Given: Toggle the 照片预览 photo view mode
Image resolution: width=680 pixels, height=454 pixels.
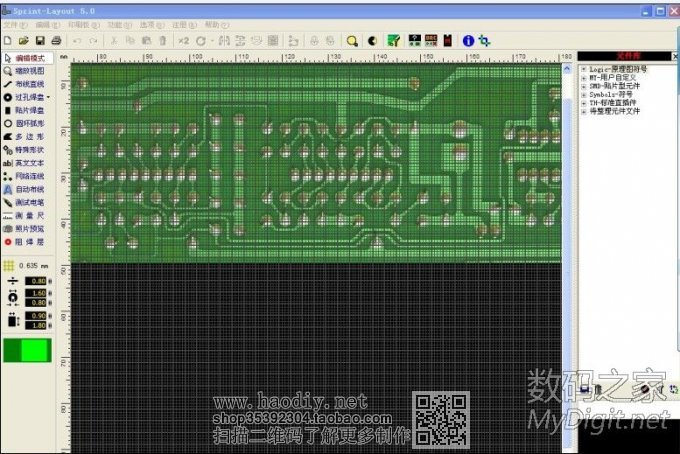Looking at the screenshot, I should point(24,228).
